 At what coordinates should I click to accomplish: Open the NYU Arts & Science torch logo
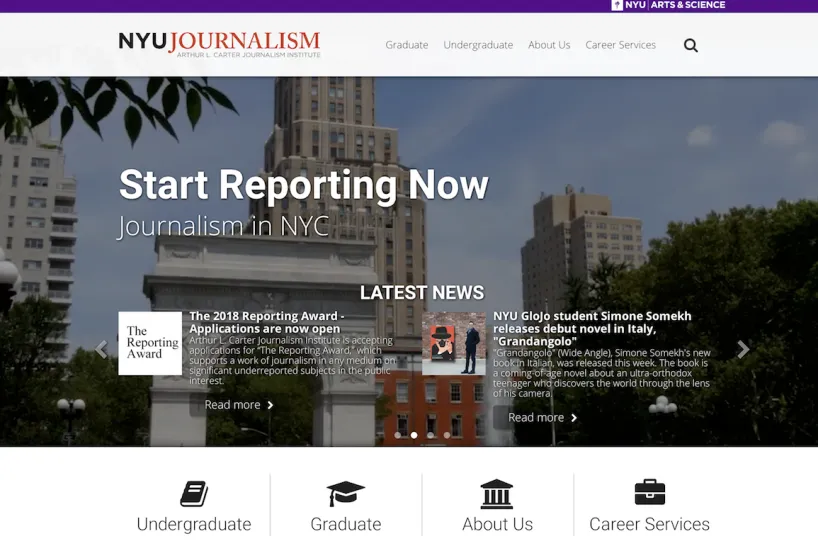[617, 5]
